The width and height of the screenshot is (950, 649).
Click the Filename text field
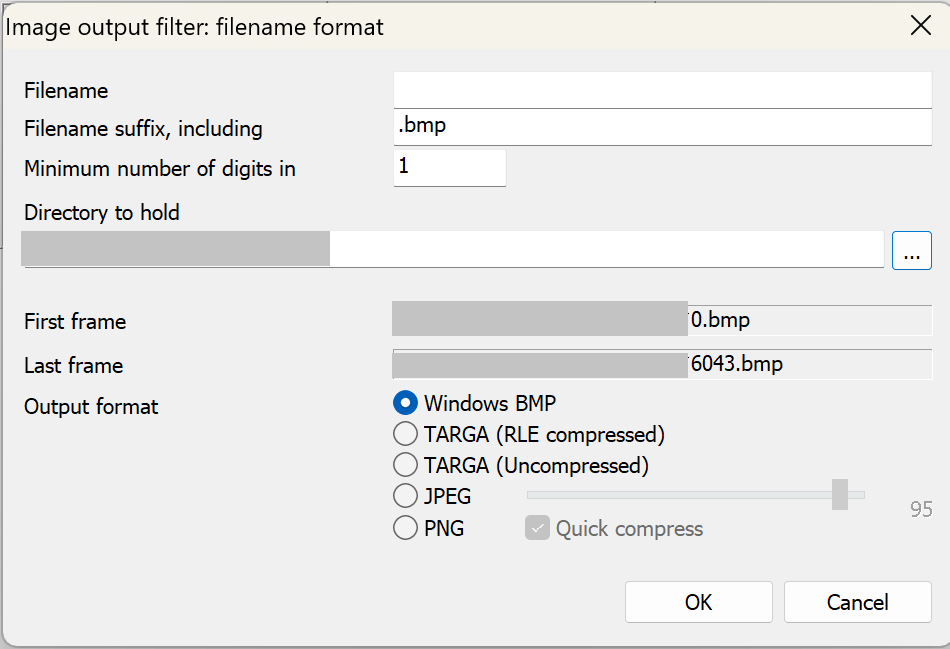pyautogui.click(x=662, y=90)
